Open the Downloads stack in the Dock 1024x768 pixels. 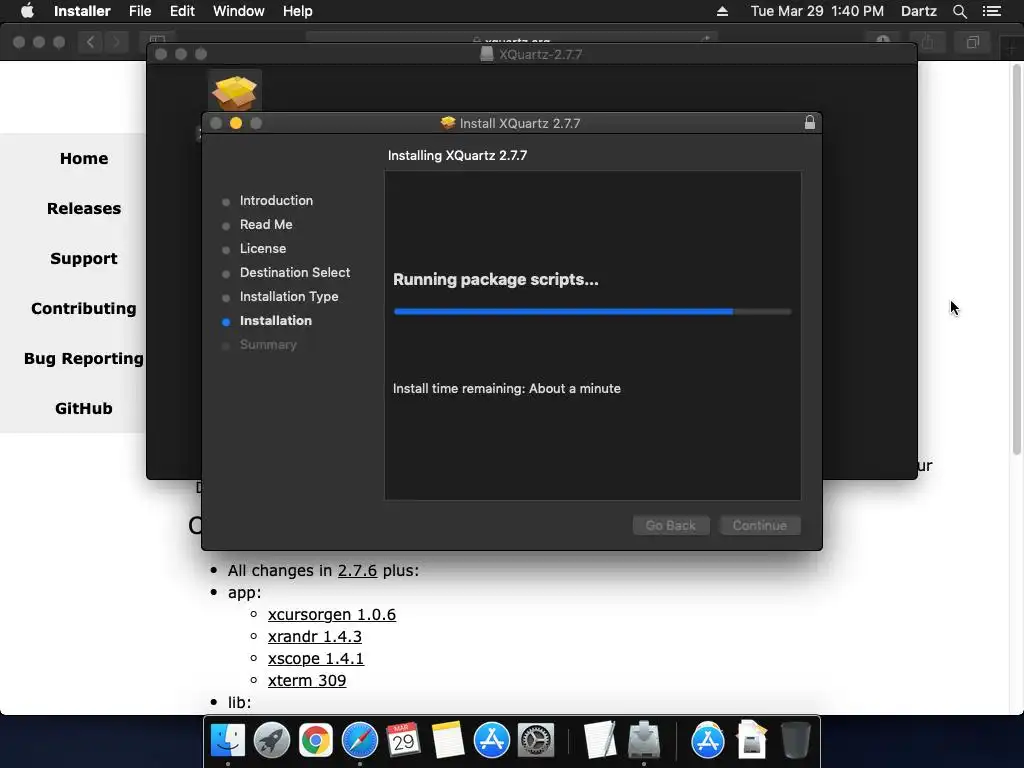752,740
